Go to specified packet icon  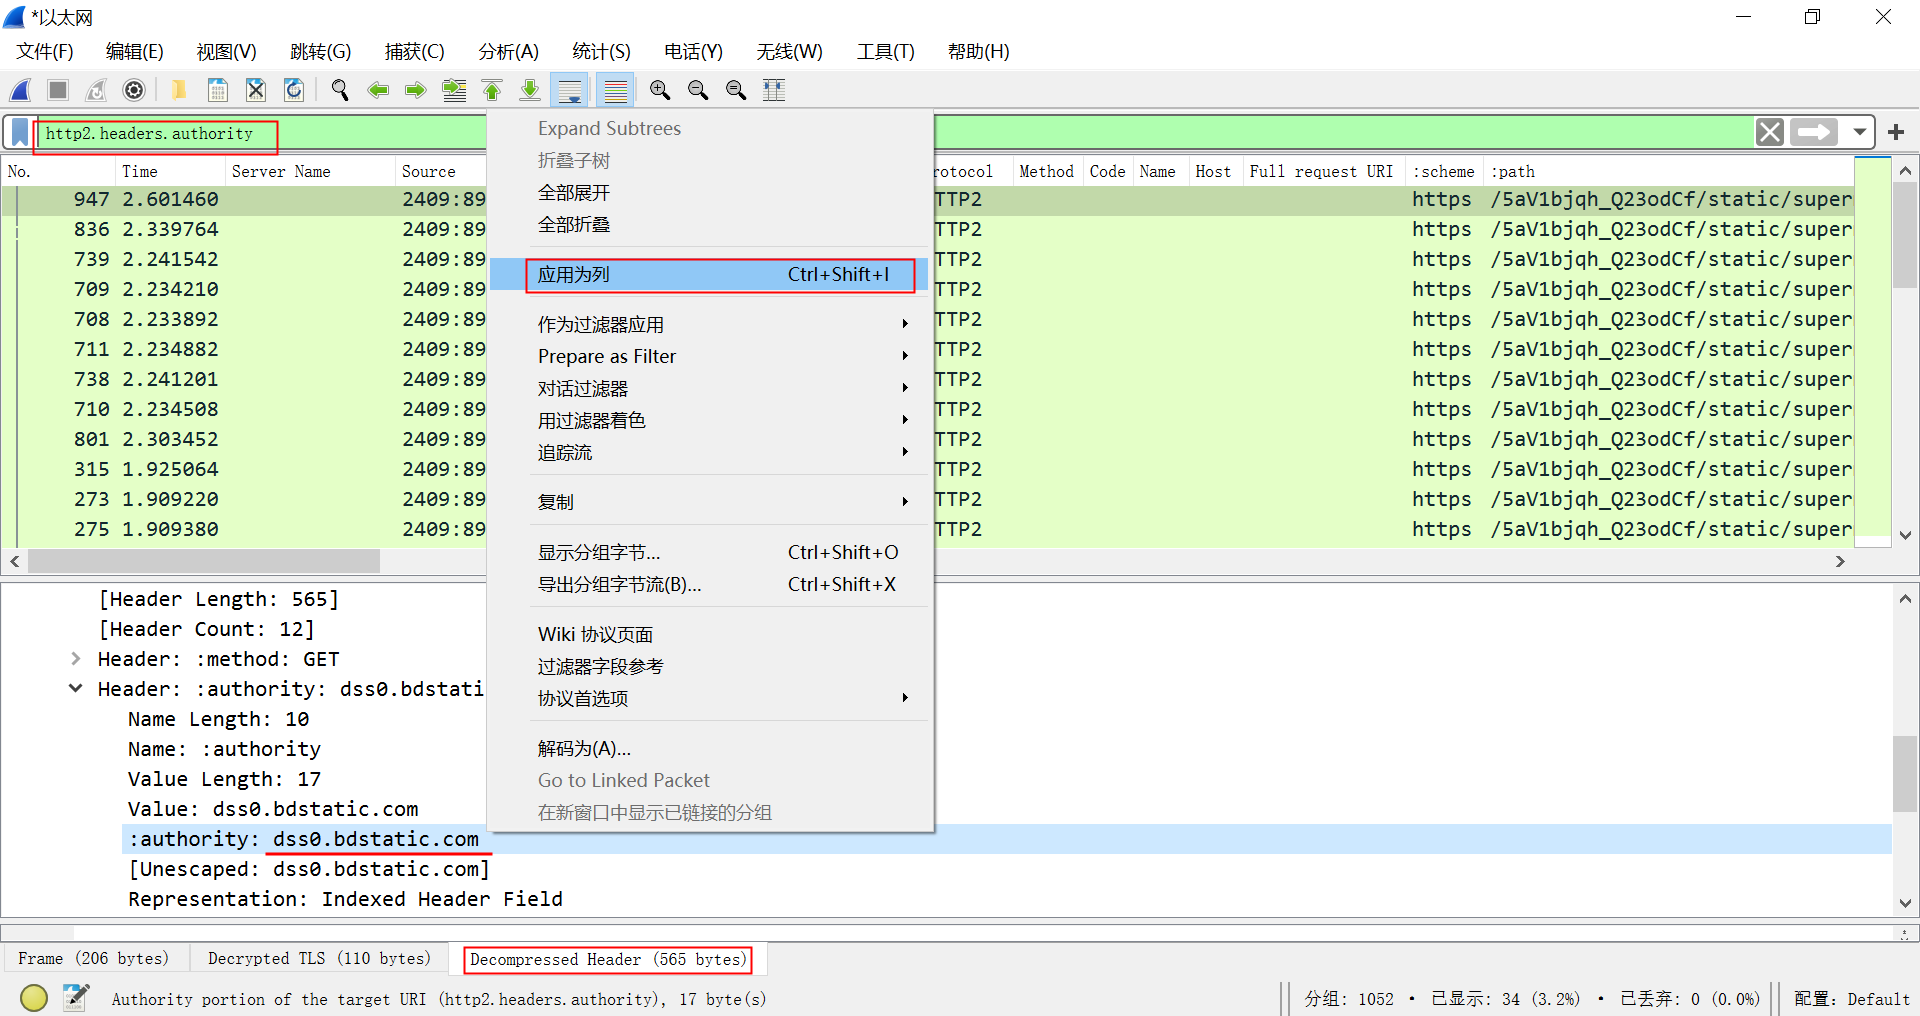454,90
